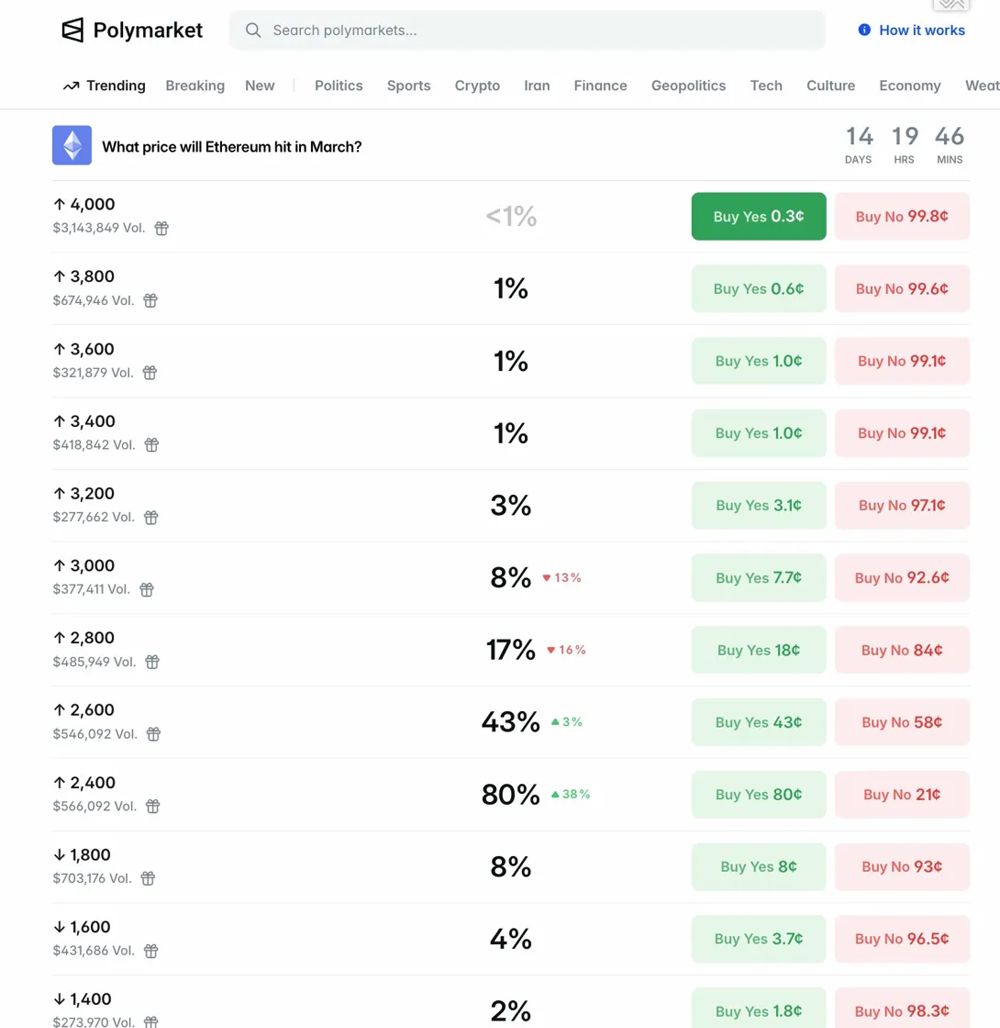
Task: Click Buy Yes 3.1¢ for the 3,200 market
Action: tap(758, 505)
